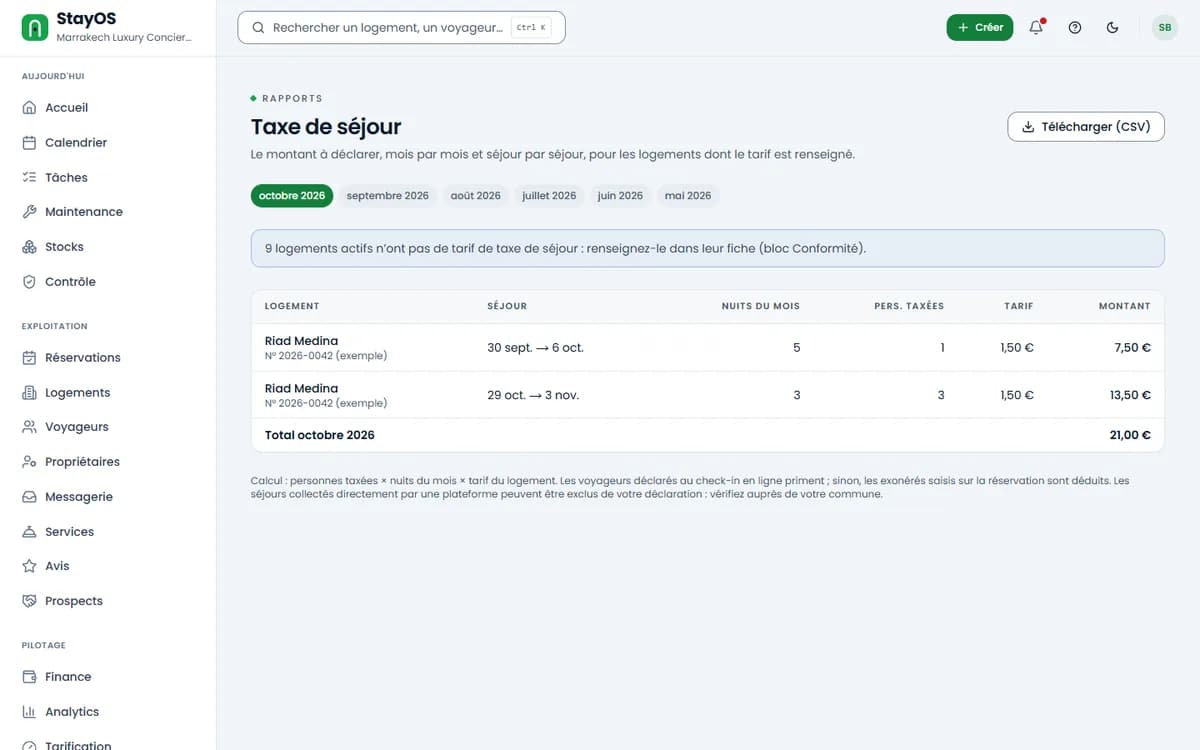1200x750 pixels.
Task: Click the Finance wallet icon
Action: pyautogui.click(x=29, y=677)
